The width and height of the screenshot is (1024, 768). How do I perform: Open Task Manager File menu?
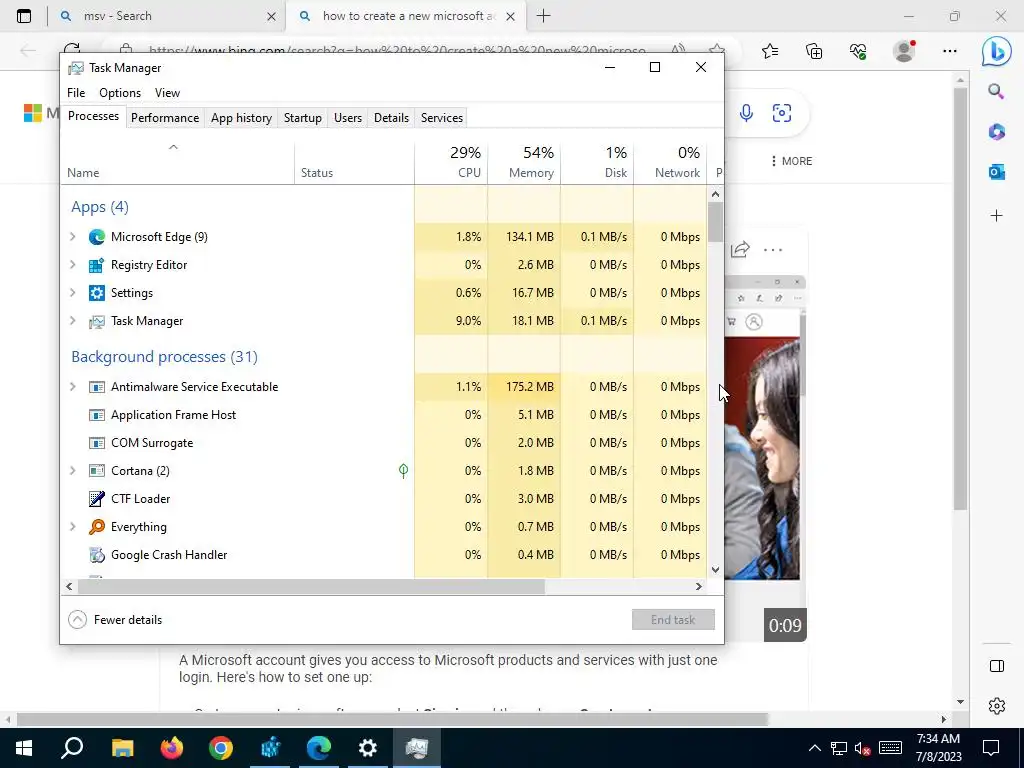click(x=76, y=93)
